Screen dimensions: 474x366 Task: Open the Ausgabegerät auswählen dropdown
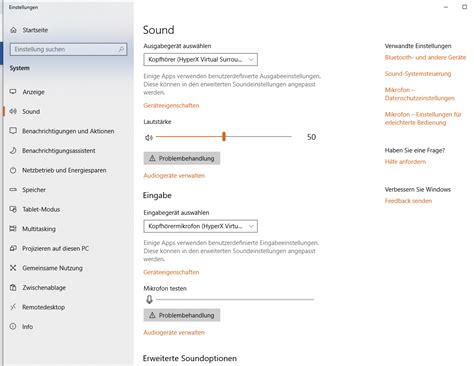click(x=200, y=60)
